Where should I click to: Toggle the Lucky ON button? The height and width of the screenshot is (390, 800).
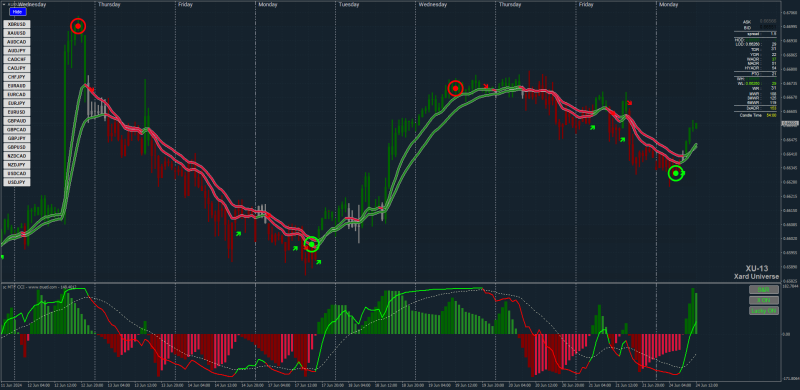coord(764,310)
